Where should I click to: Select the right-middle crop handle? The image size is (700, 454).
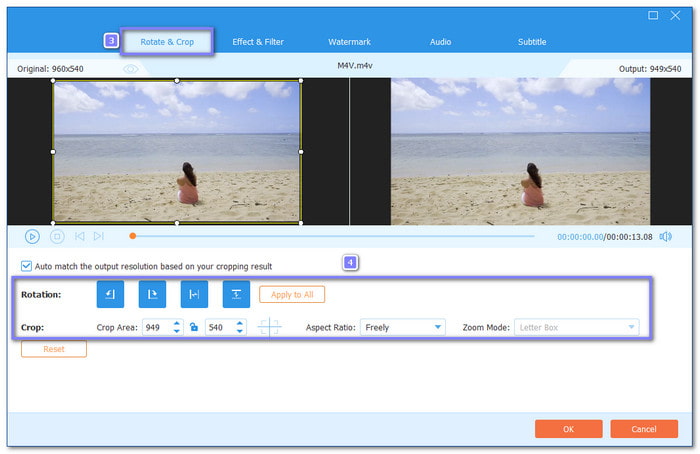click(x=301, y=152)
